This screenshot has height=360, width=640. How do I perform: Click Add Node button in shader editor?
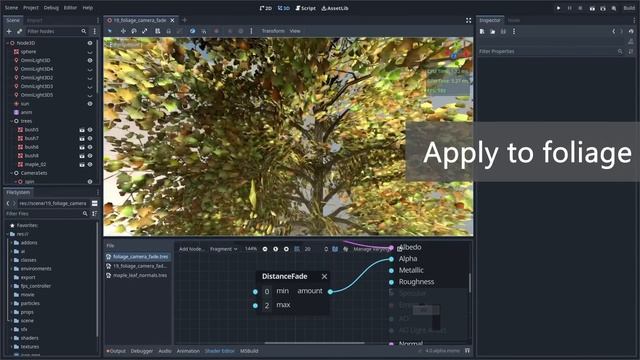[x=191, y=249]
